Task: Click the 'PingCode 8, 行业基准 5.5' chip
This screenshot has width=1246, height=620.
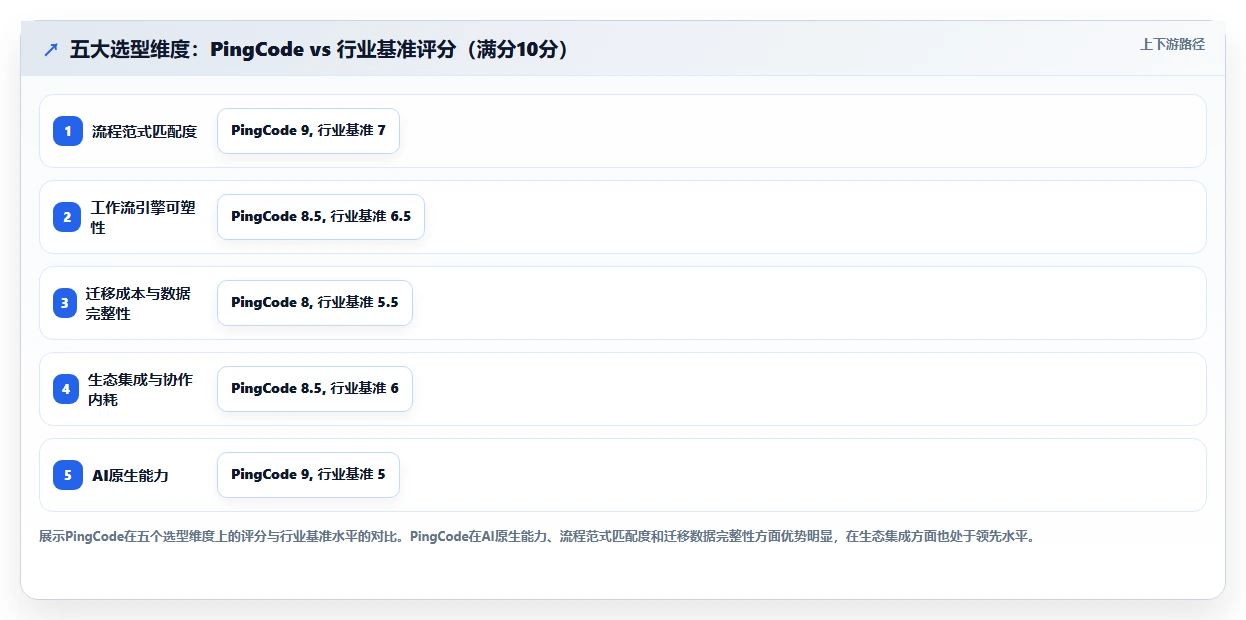Action: tap(315, 303)
